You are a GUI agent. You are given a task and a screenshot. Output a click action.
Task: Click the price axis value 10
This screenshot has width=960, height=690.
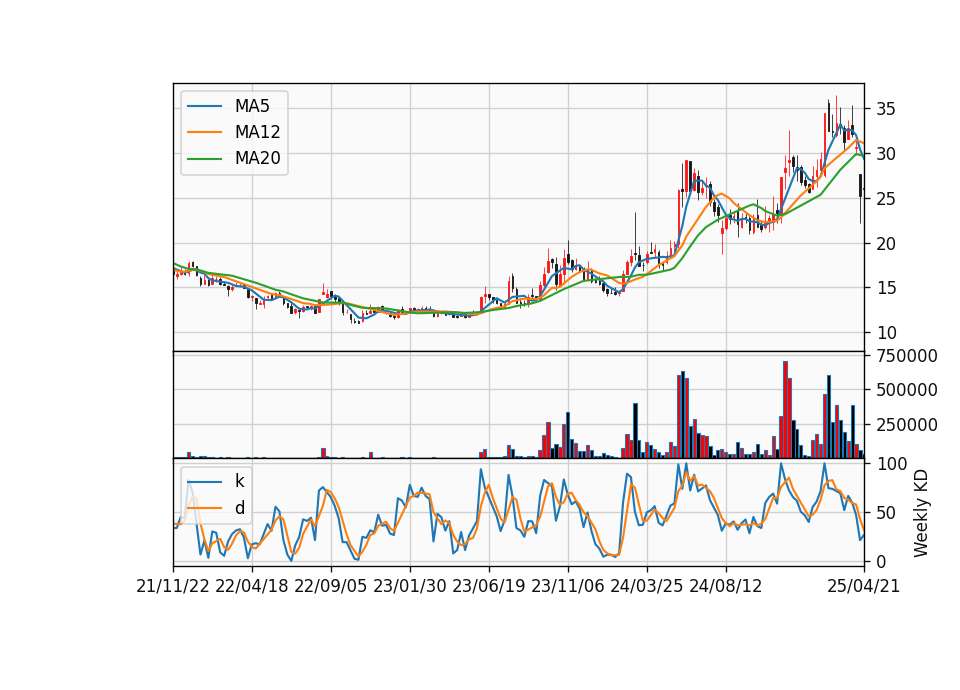click(x=886, y=333)
